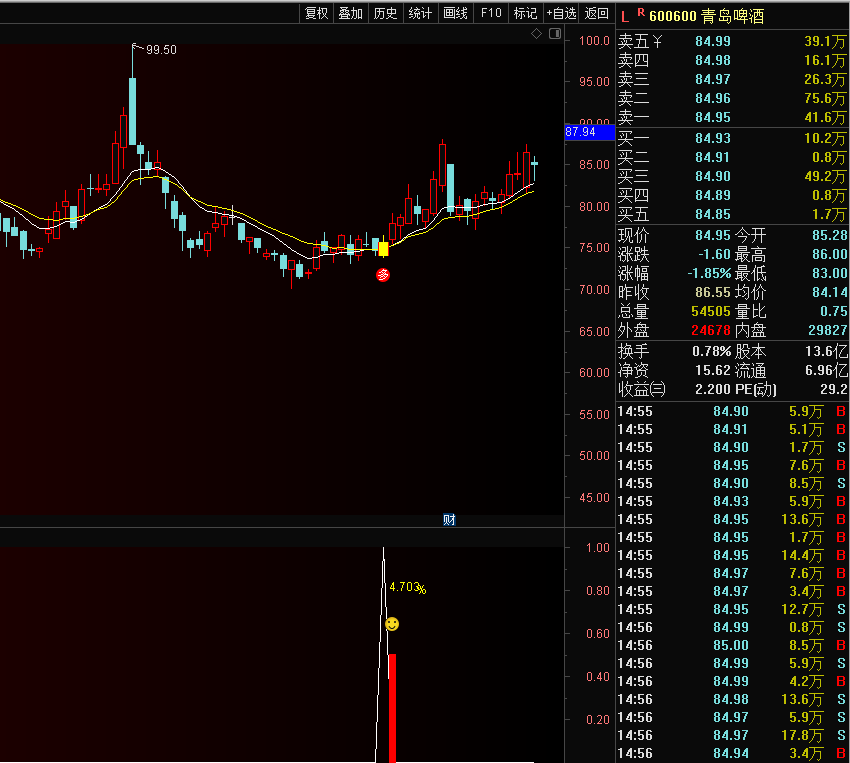Click the 流通 value 6.96亿
Image resolution: width=850 pixels, height=763 pixels.
tap(826, 370)
